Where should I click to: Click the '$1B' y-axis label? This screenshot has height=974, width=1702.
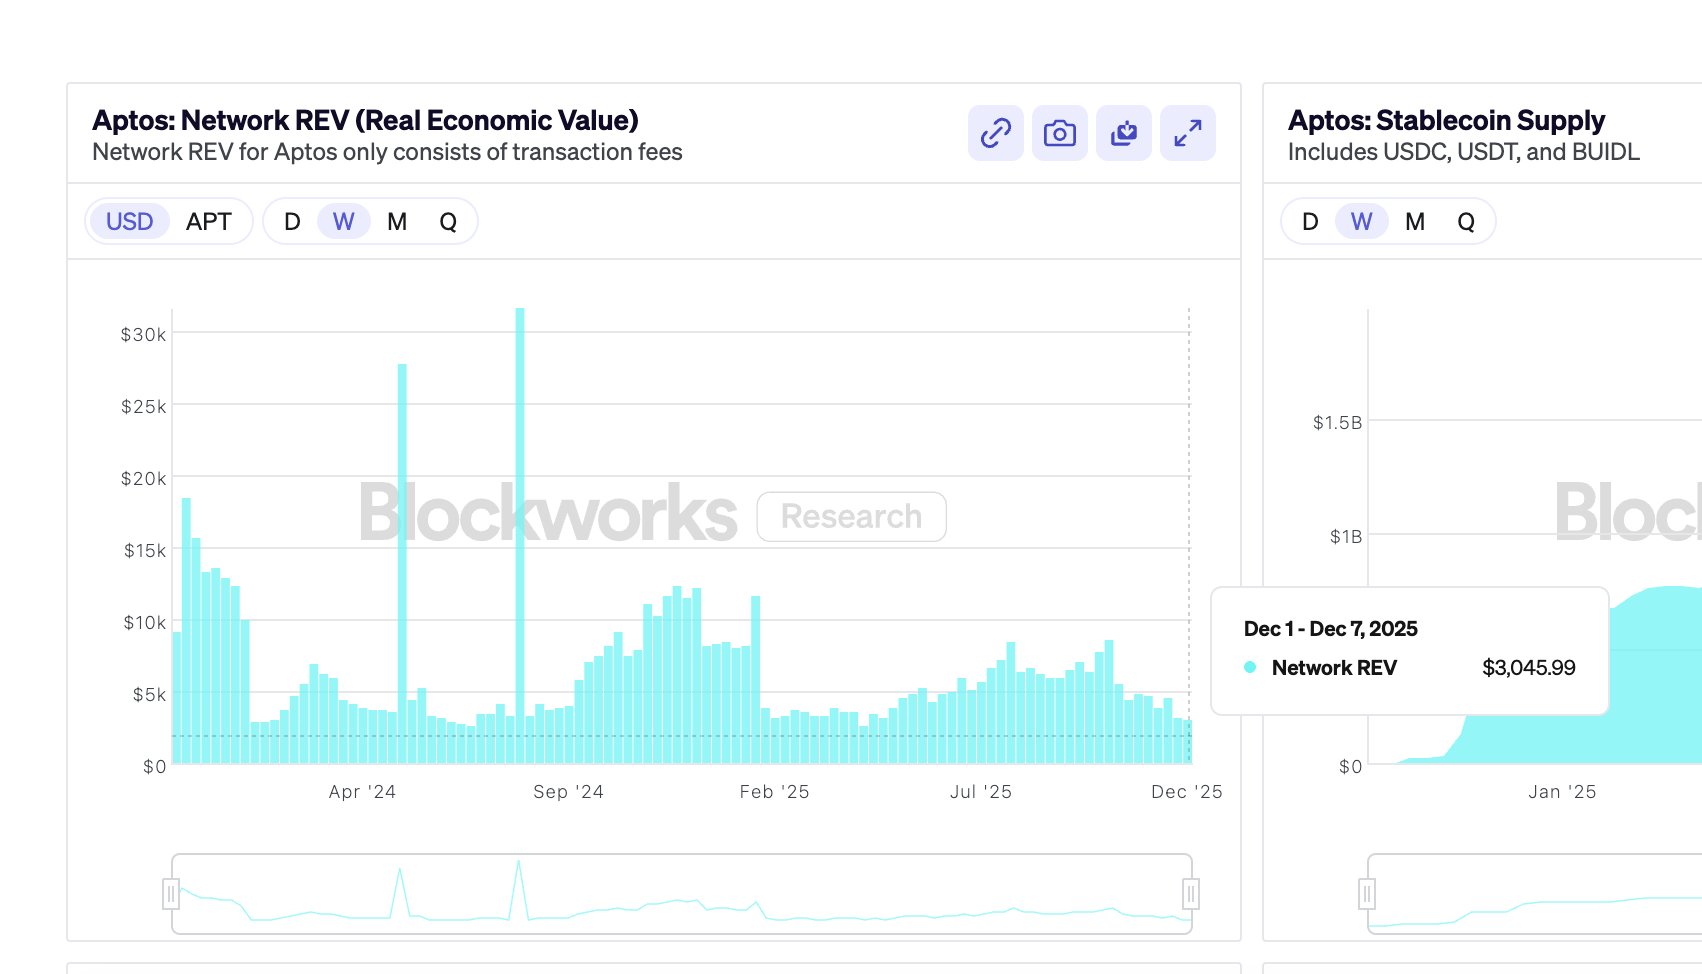click(x=1345, y=537)
